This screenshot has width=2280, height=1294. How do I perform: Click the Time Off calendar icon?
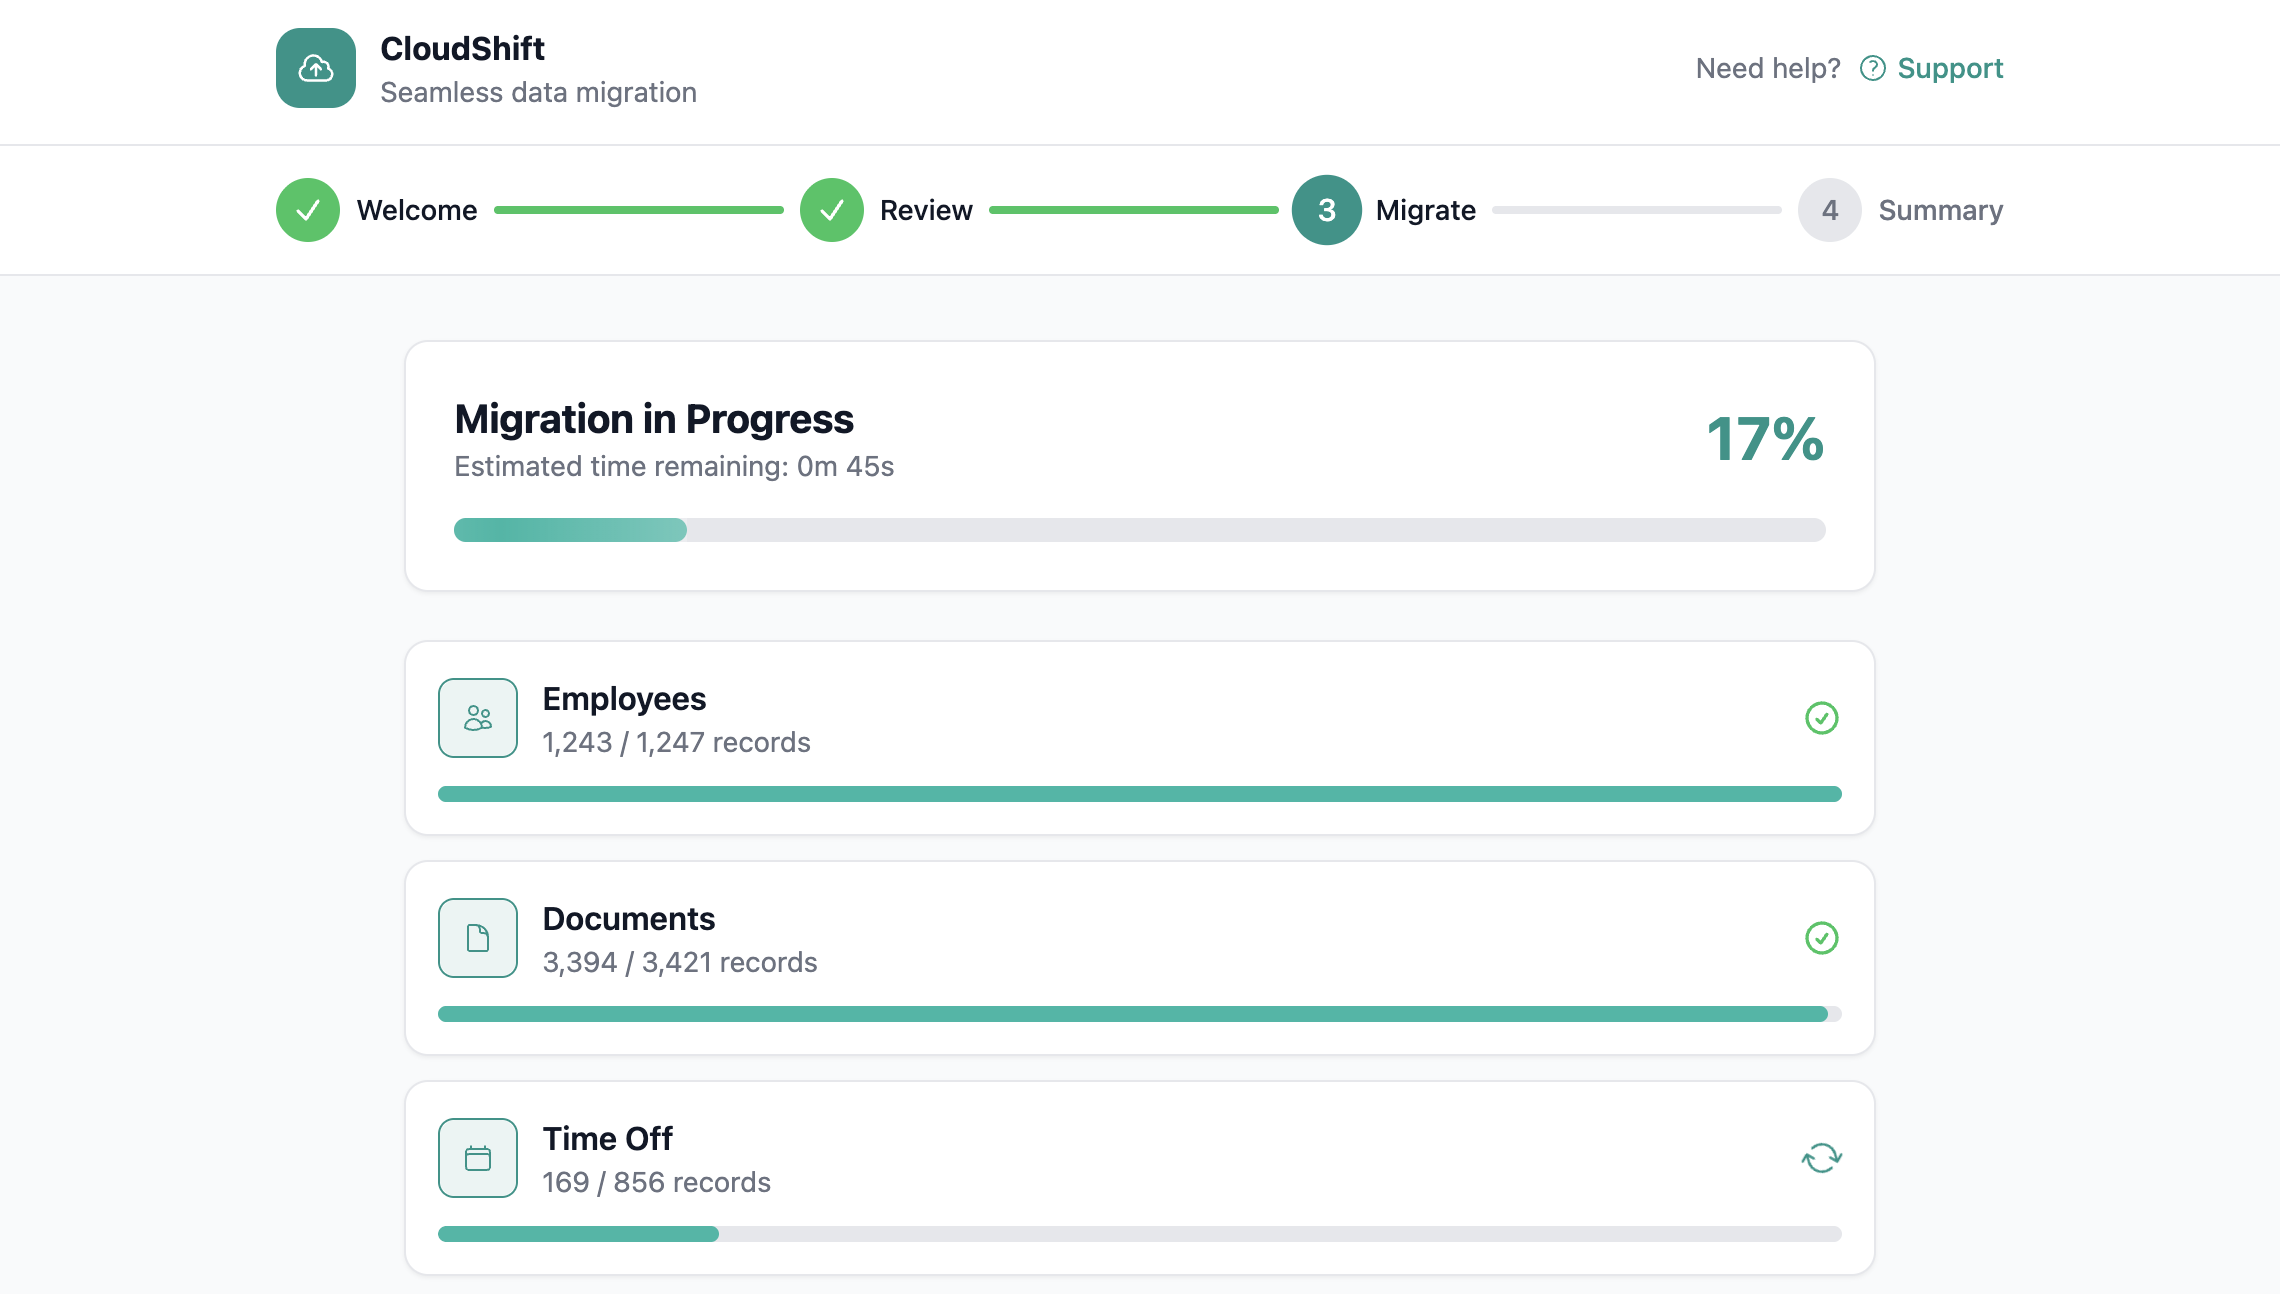click(477, 1157)
